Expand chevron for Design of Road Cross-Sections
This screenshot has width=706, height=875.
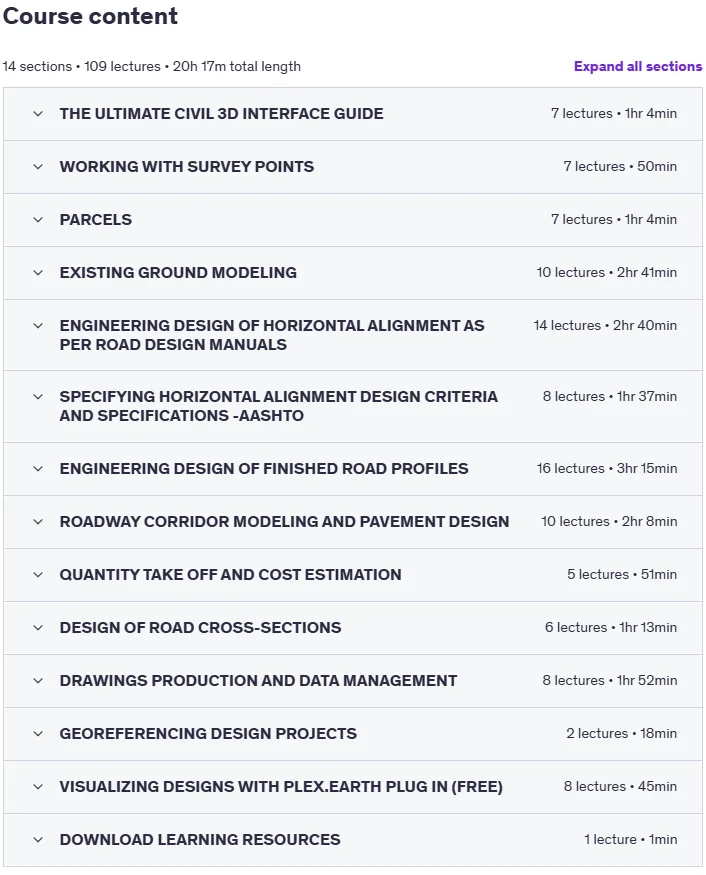click(38, 628)
